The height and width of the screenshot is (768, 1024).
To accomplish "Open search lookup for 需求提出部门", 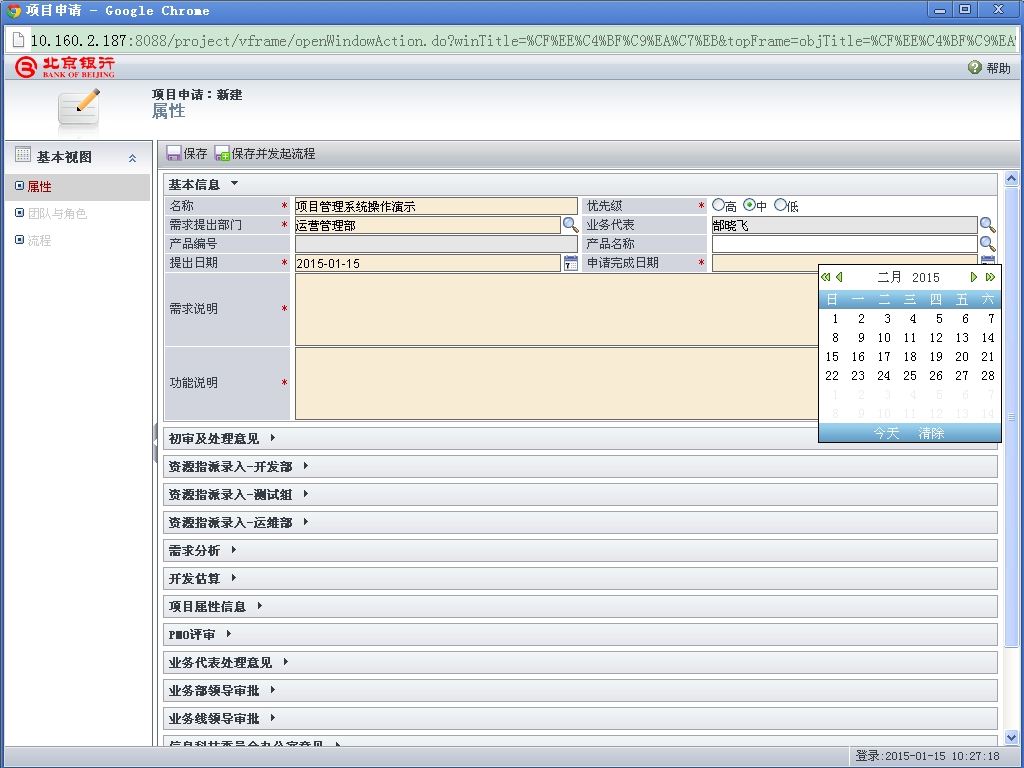I will pyautogui.click(x=570, y=225).
